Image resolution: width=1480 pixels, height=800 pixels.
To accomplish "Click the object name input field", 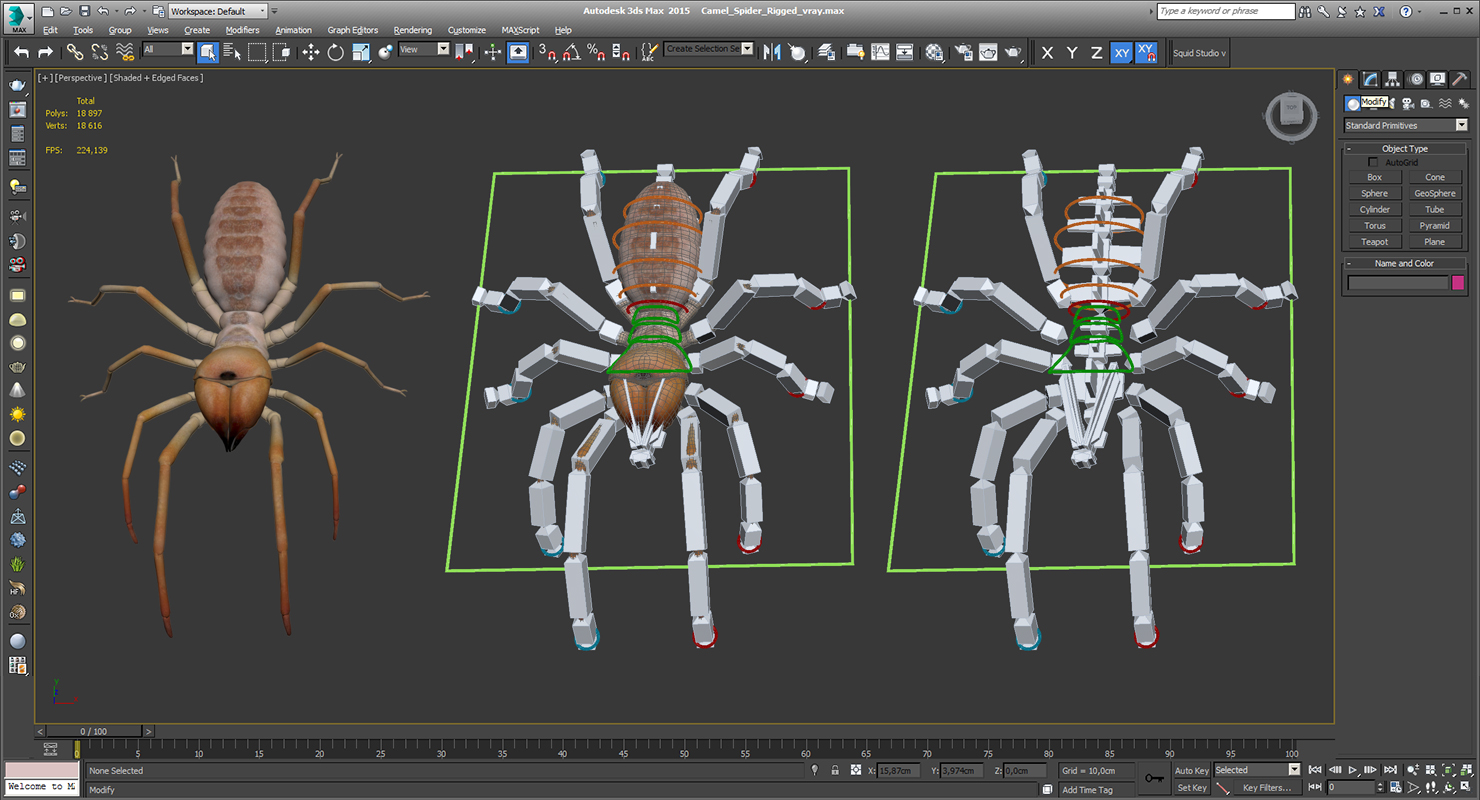I will point(1397,283).
